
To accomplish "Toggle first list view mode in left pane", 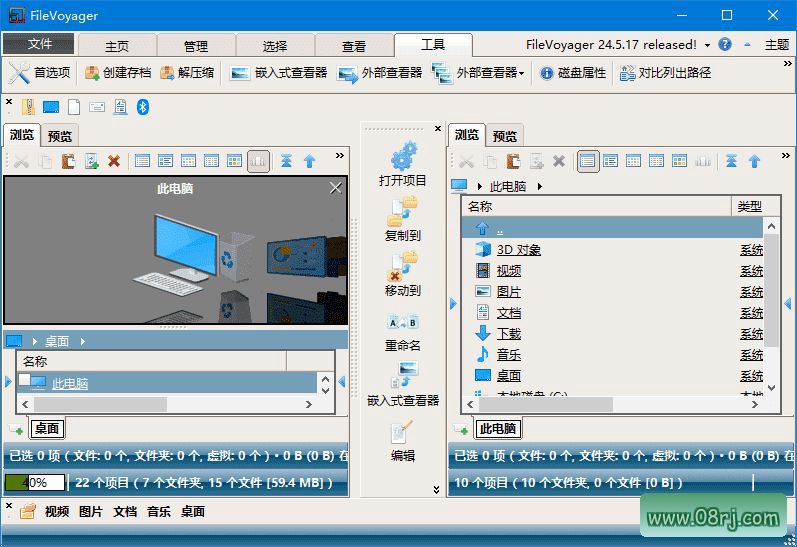I will 142,161.
